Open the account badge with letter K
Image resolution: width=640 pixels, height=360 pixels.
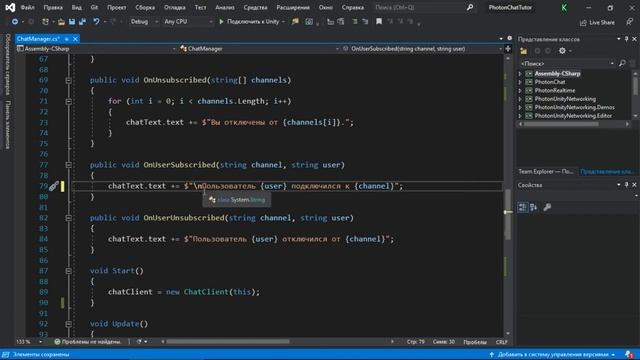(564, 8)
